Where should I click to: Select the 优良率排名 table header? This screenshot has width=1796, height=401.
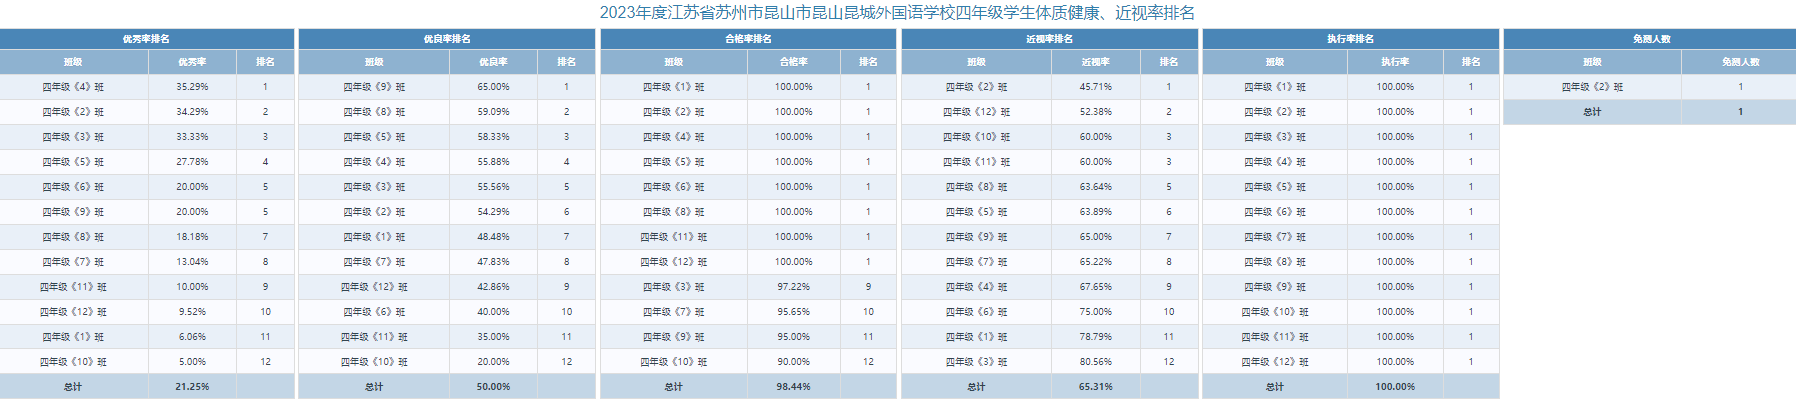pyautogui.click(x=447, y=39)
